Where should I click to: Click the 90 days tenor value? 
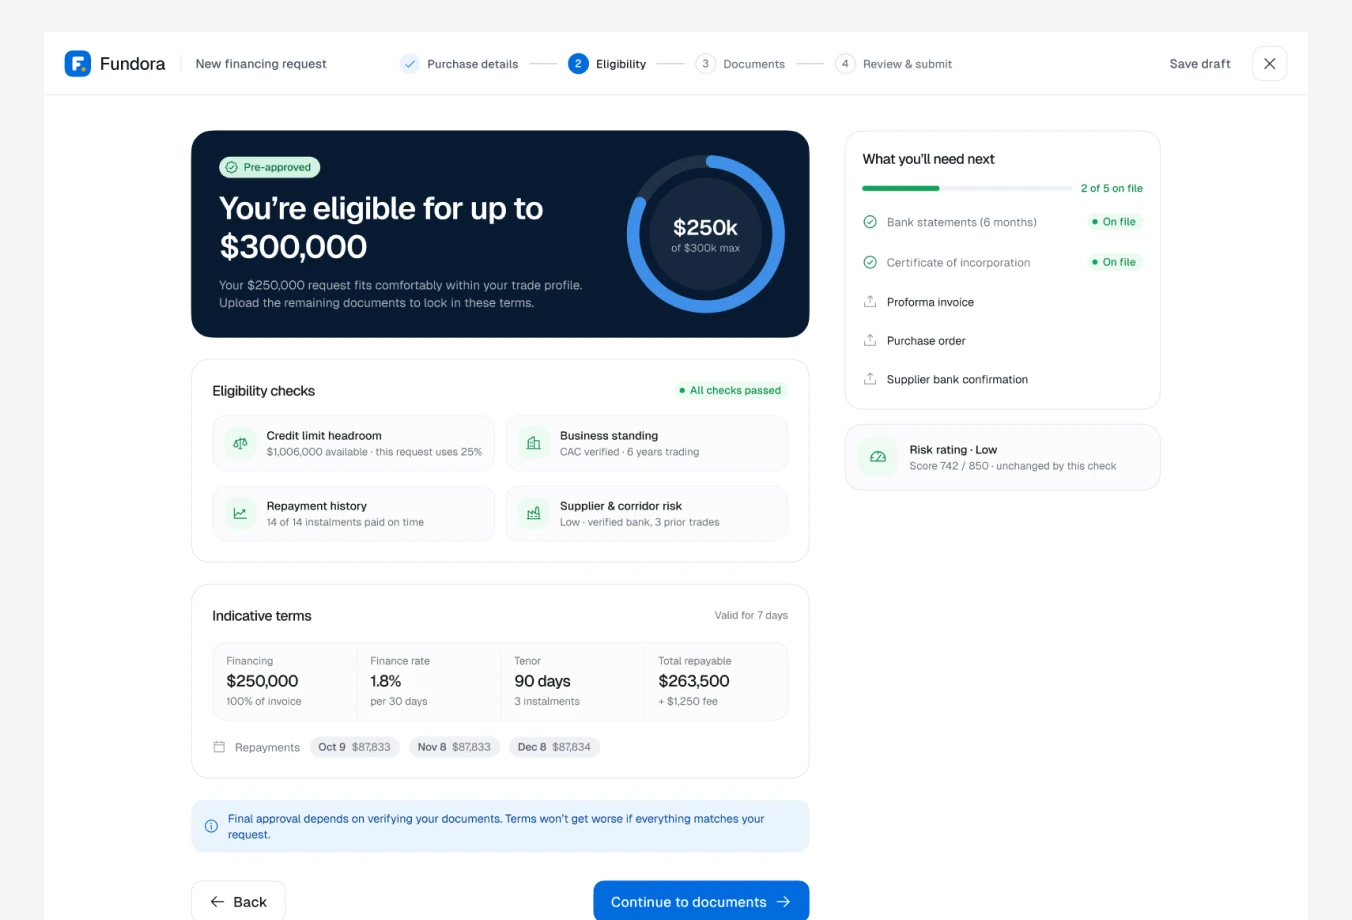pos(542,681)
